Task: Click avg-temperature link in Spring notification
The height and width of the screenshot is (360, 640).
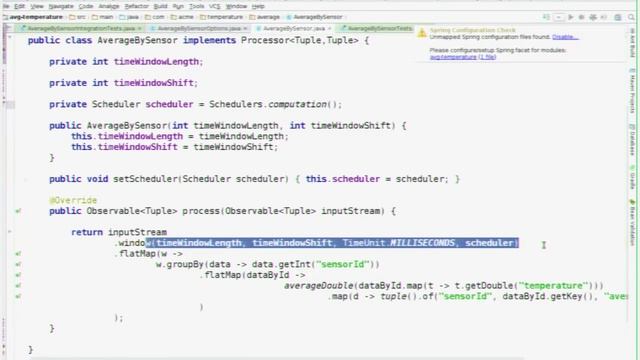Action: tap(453, 57)
